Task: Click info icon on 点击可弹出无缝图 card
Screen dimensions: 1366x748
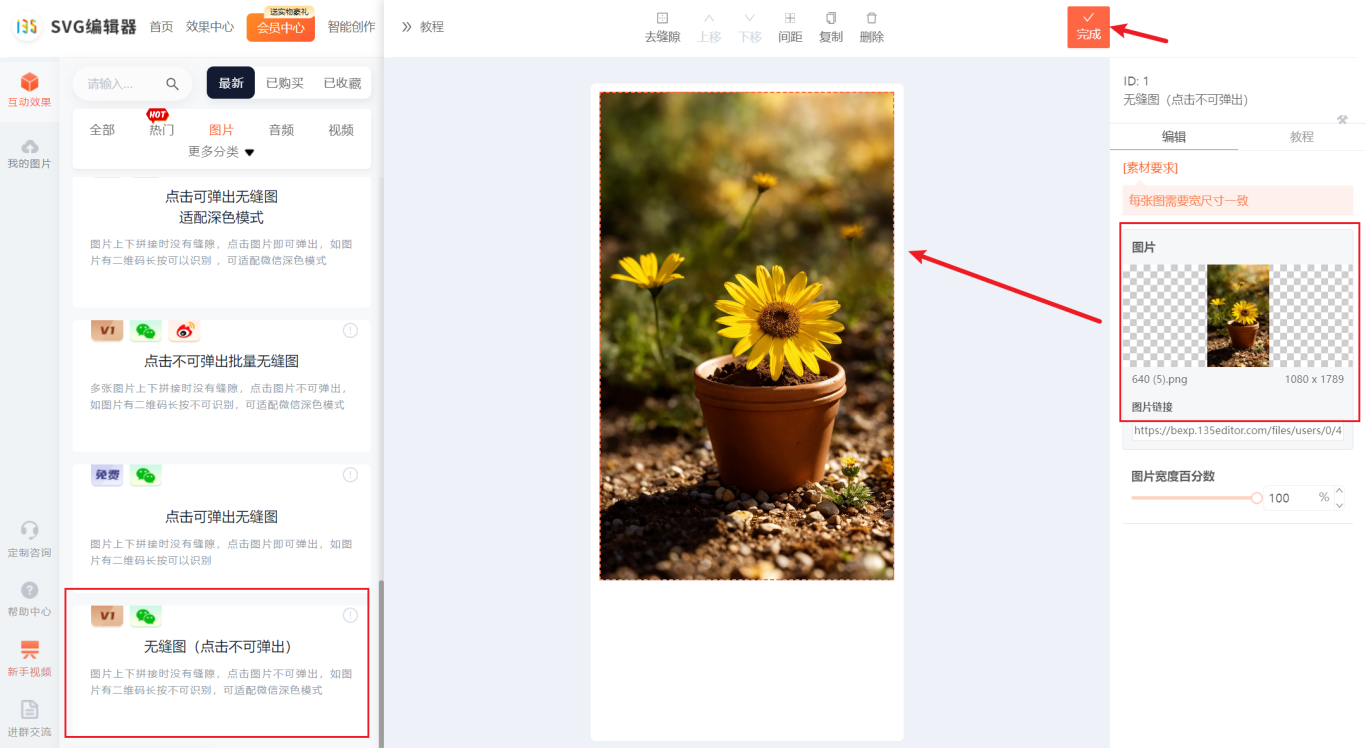Action: click(x=350, y=475)
